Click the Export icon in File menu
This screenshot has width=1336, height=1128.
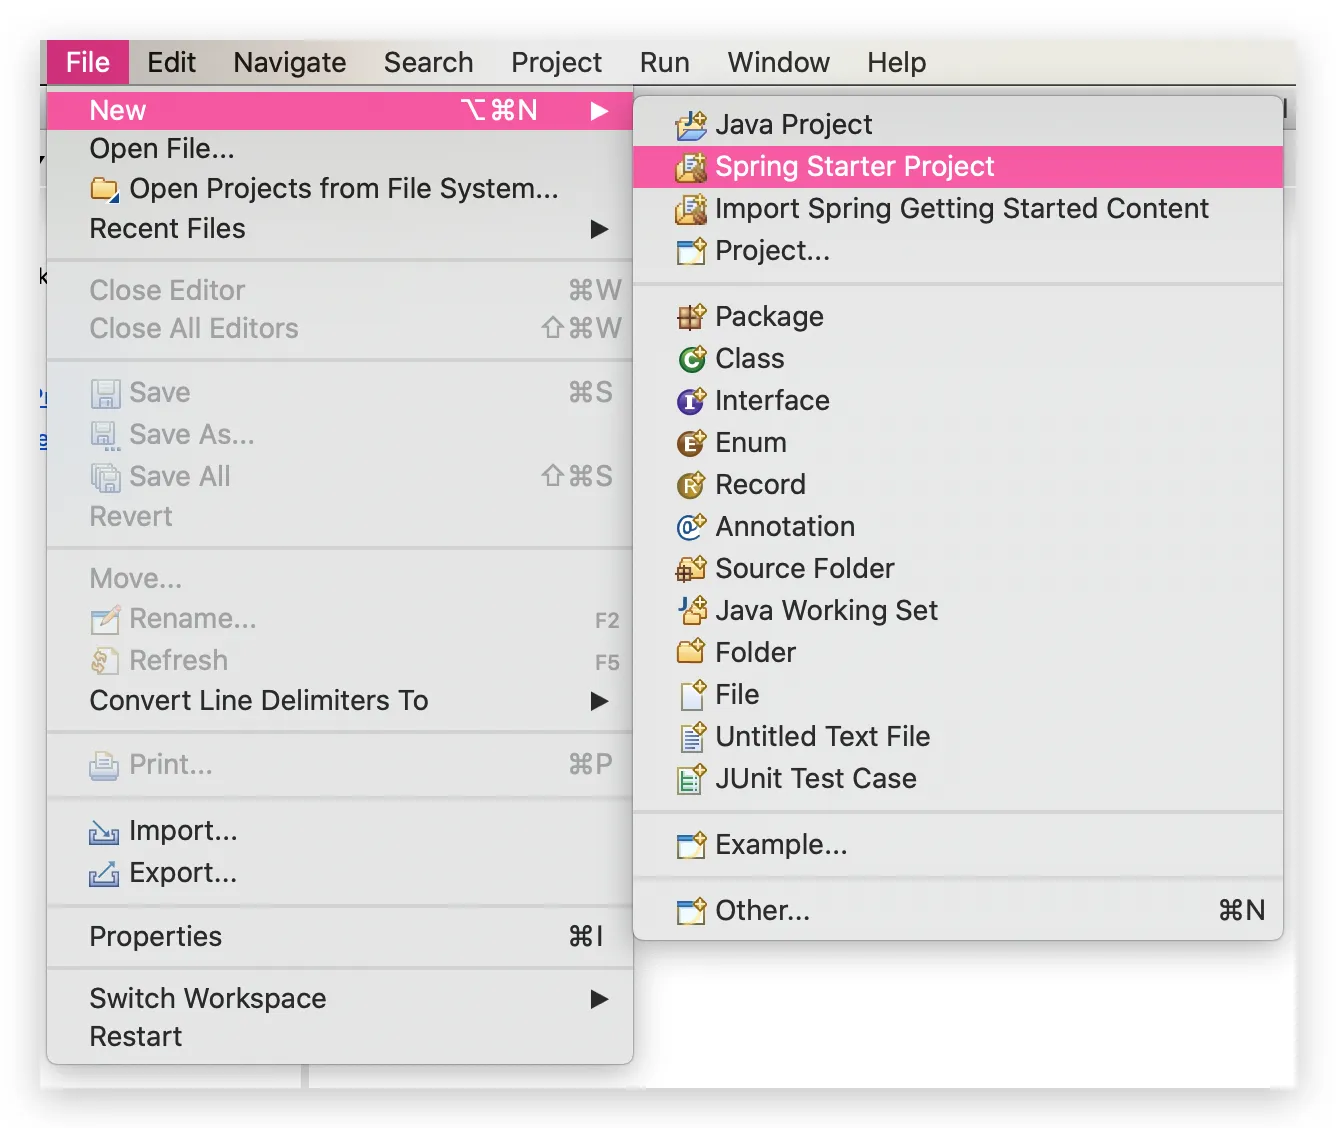click(x=105, y=874)
